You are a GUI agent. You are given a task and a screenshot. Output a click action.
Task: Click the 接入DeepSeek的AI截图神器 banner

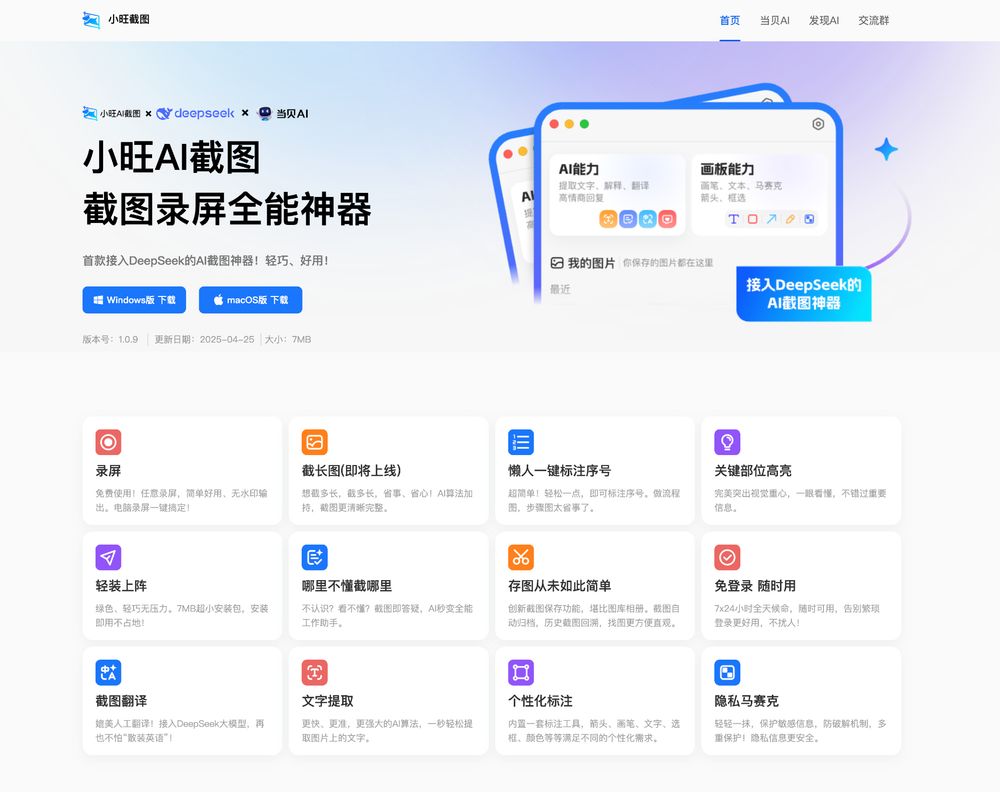point(804,294)
